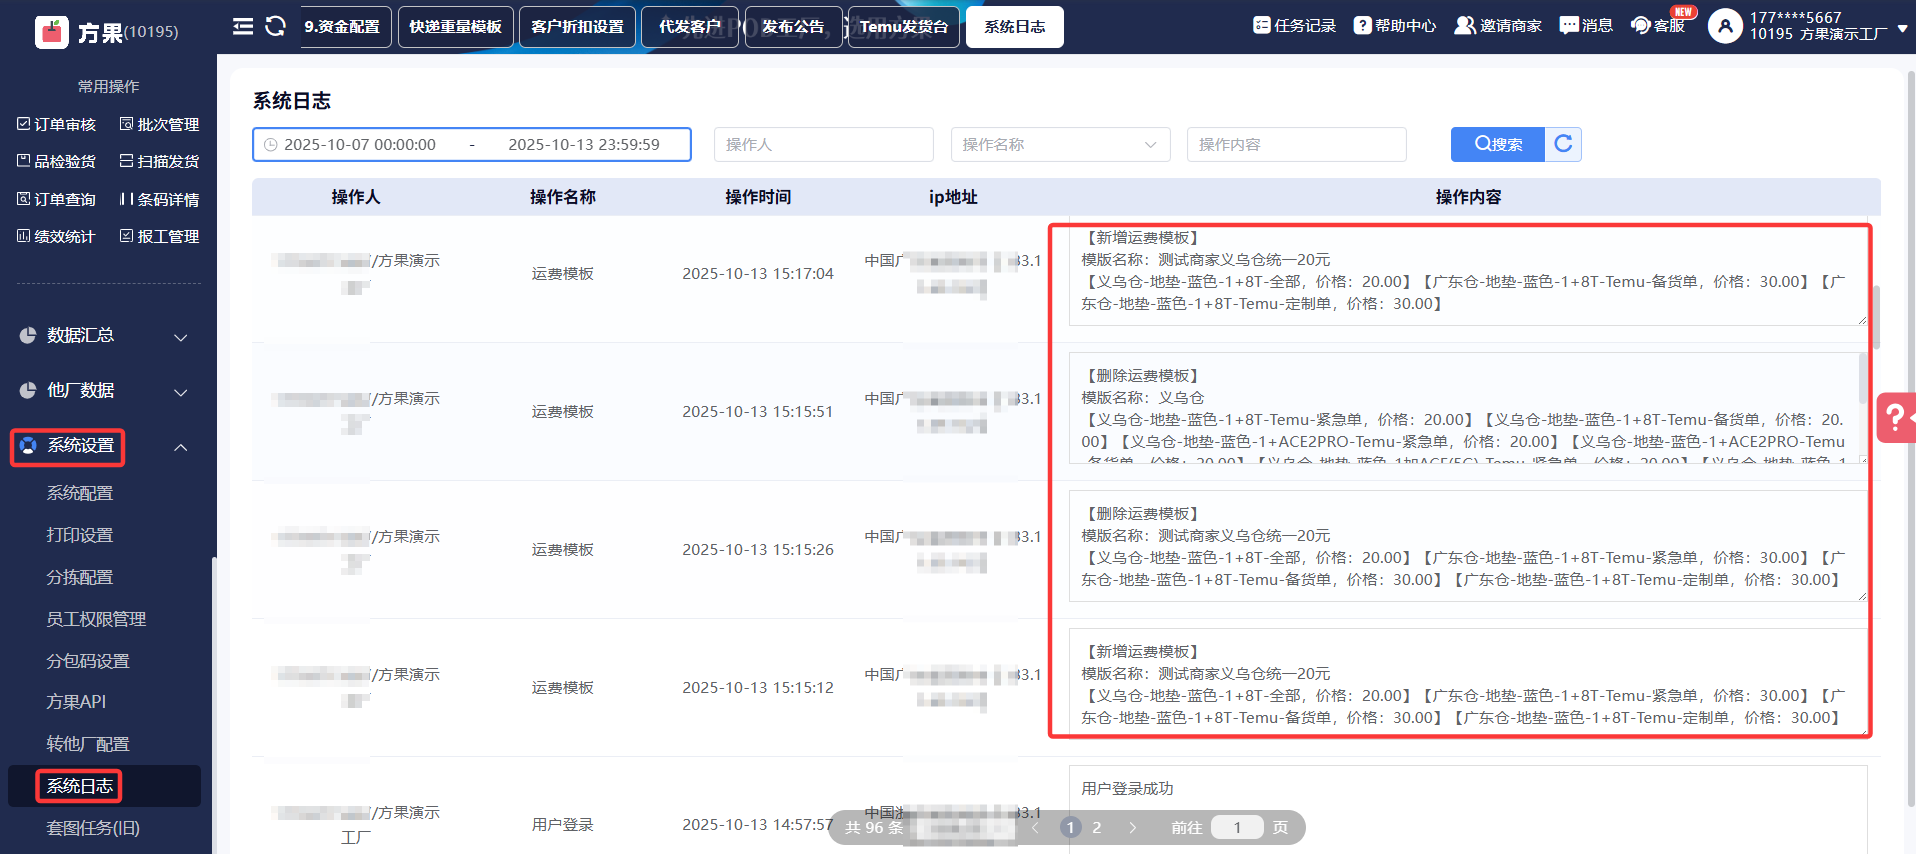Open the account dropdown arrow at top right
Image resolution: width=1916 pixels, height=854 pixels.
1902,29
